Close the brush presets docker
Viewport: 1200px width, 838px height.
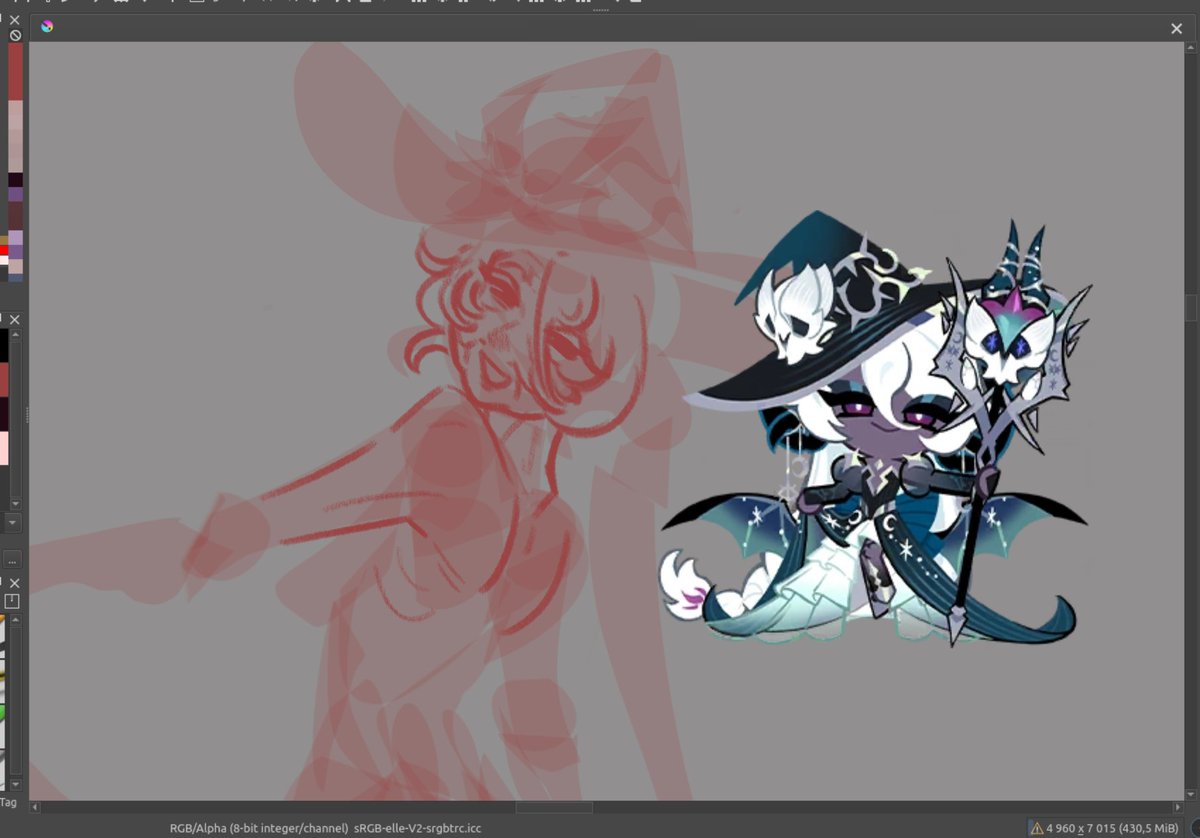coord(14,583)
